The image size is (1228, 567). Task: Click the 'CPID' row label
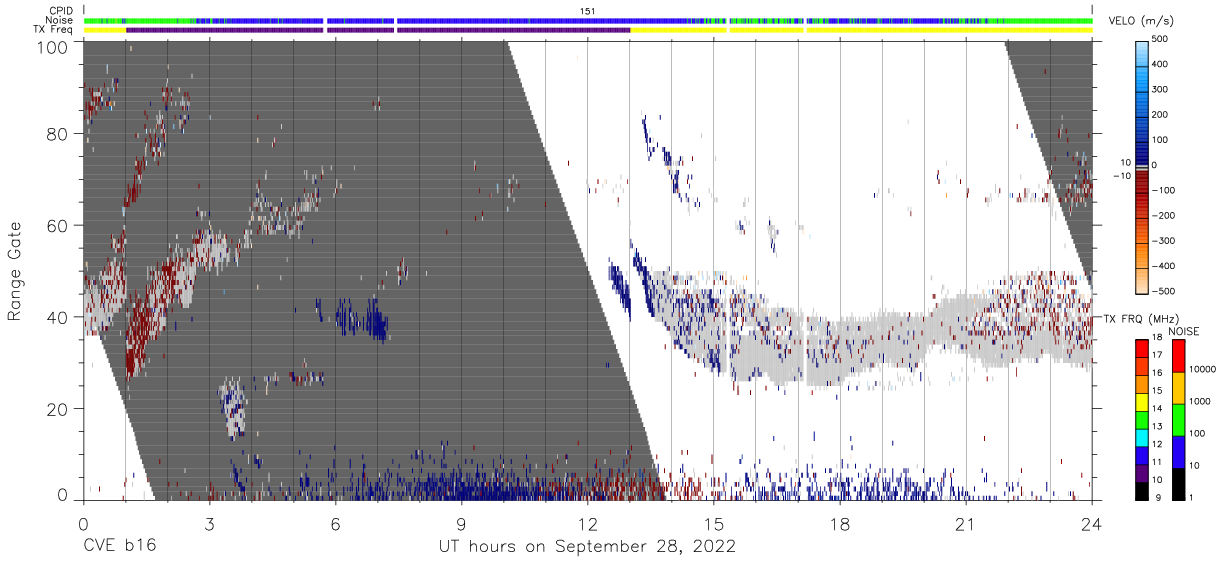pos(62,11)
